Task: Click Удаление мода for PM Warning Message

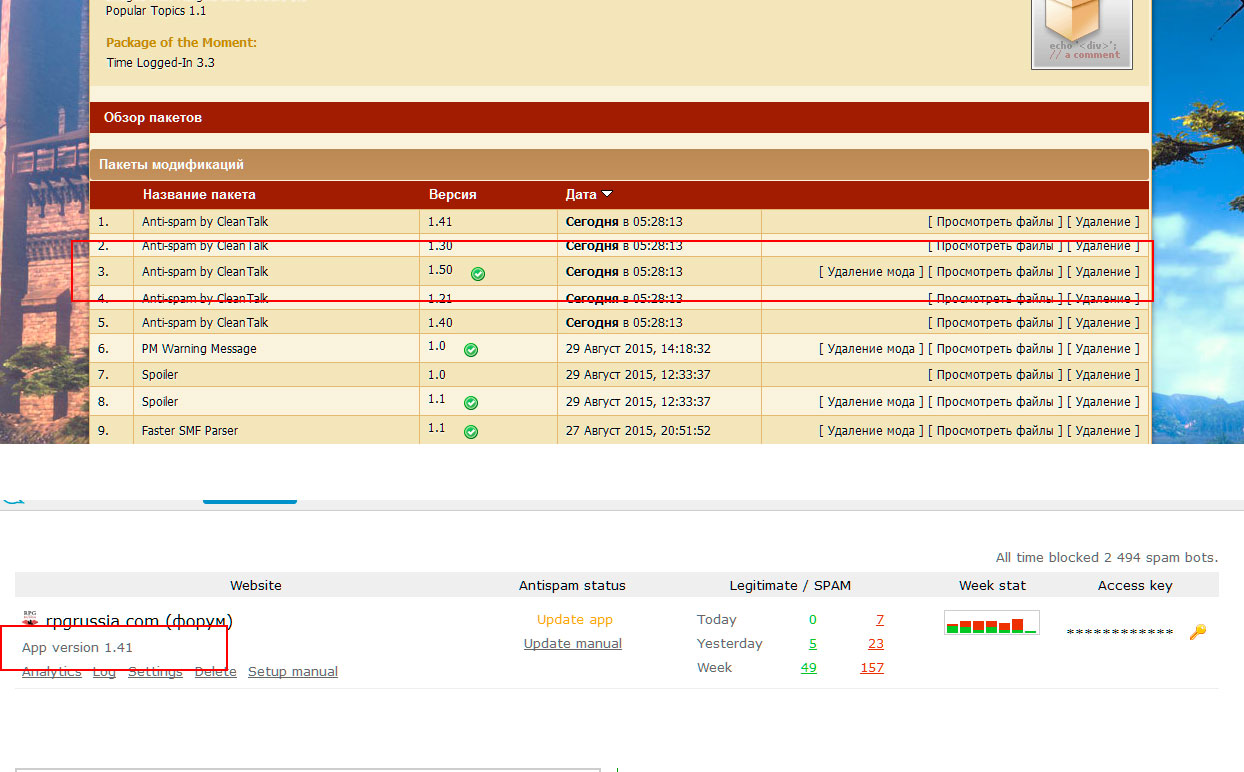Action: (871, 348)
